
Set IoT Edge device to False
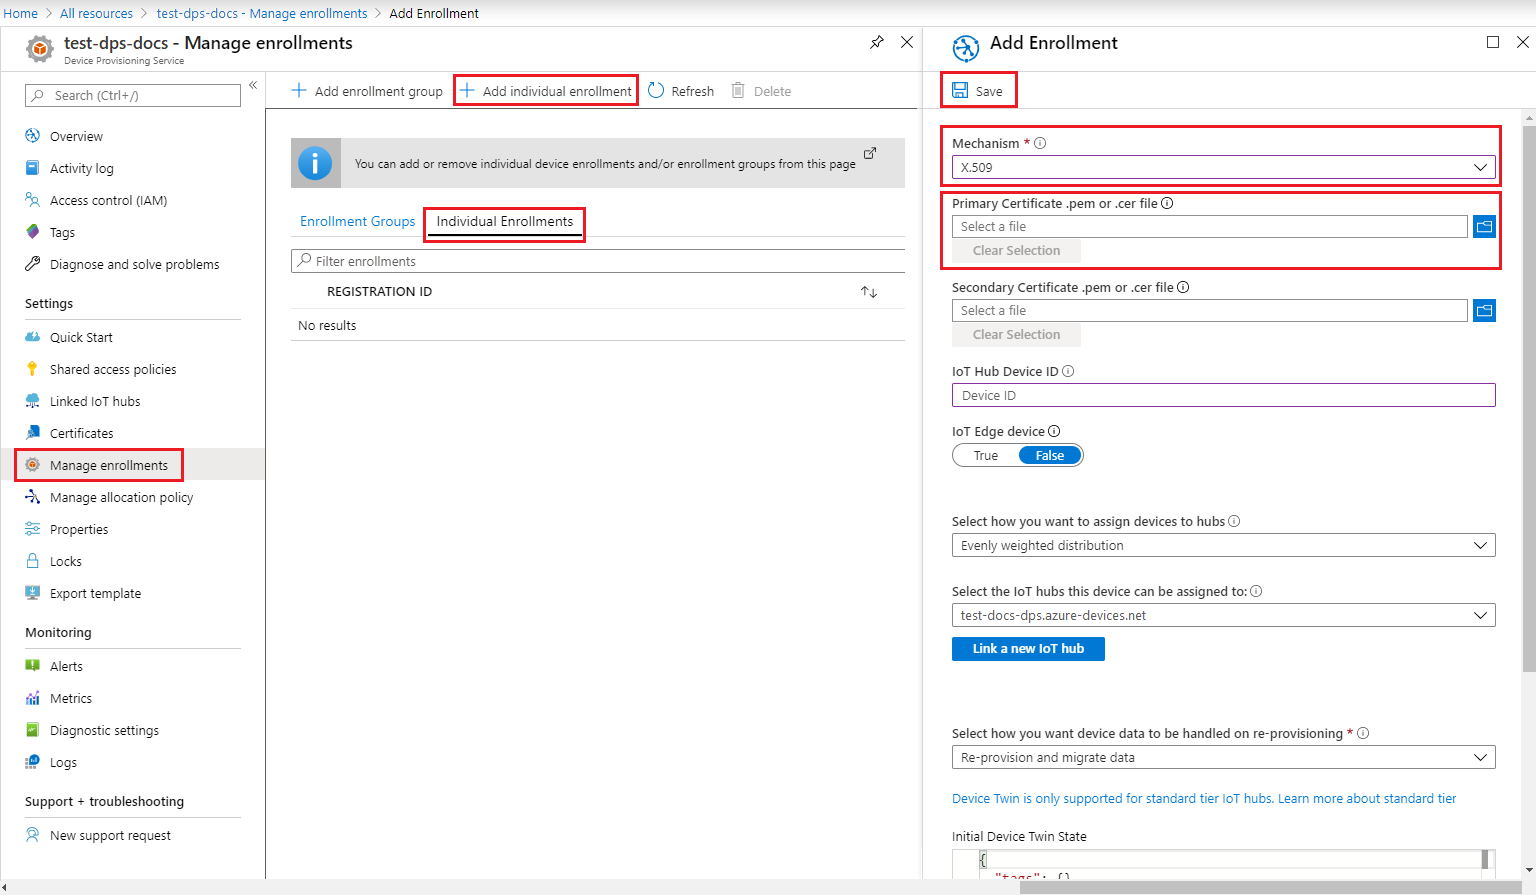[1050, 455]
